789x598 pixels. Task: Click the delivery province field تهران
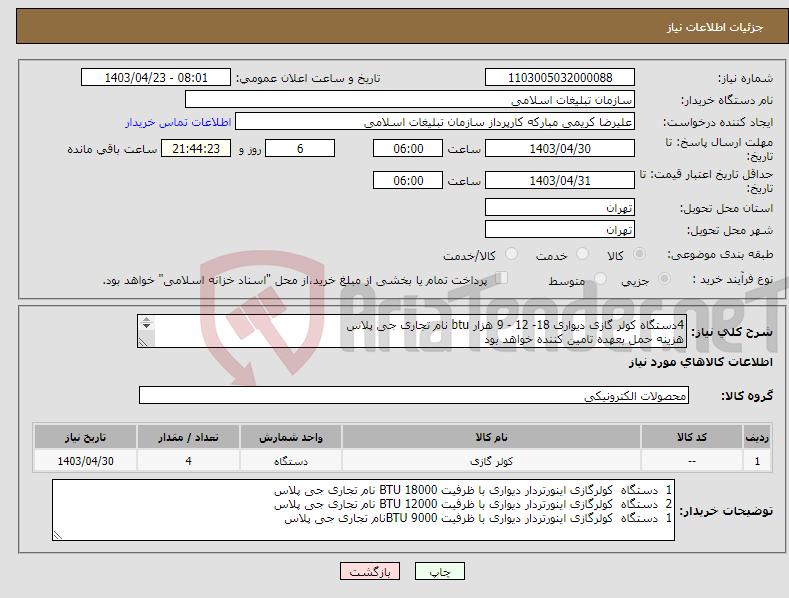point(560,207)
